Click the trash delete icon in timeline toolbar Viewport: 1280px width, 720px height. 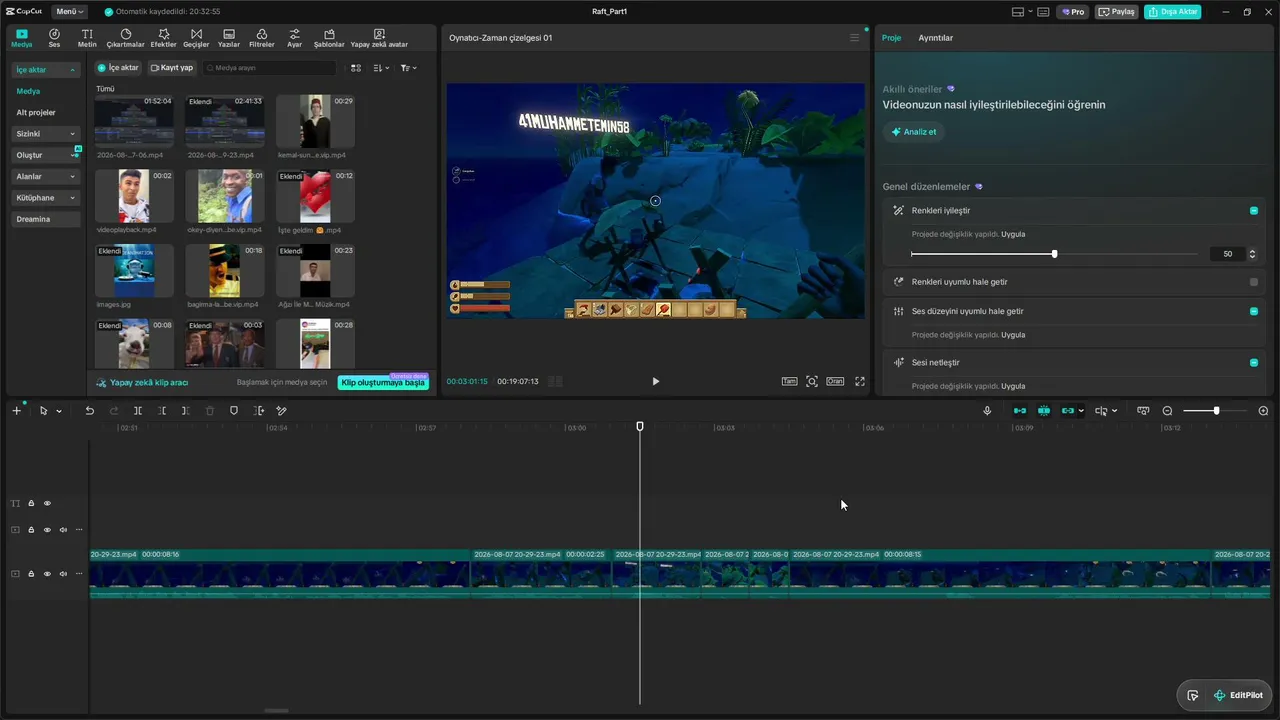pos(210,411)
